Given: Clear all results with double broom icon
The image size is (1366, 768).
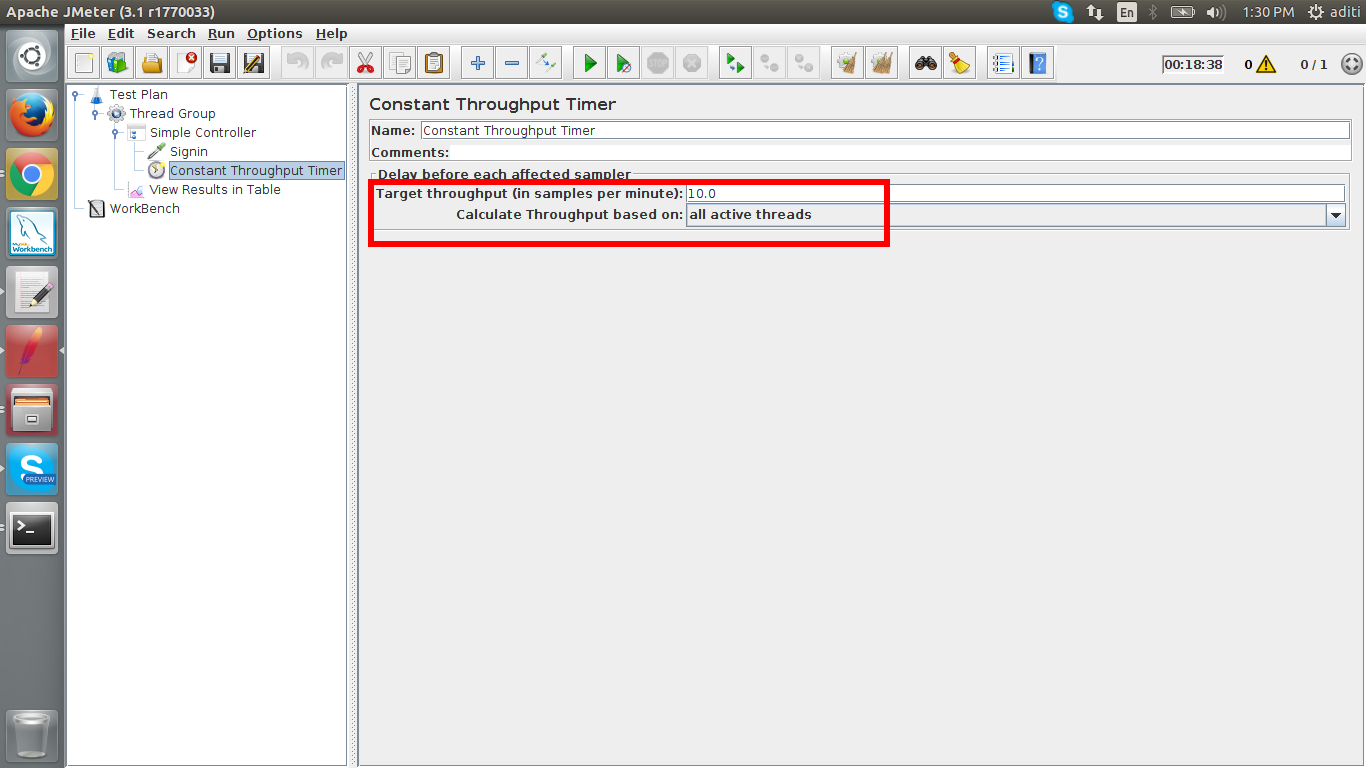Looking at the screenshot, I should click(882, 64).
